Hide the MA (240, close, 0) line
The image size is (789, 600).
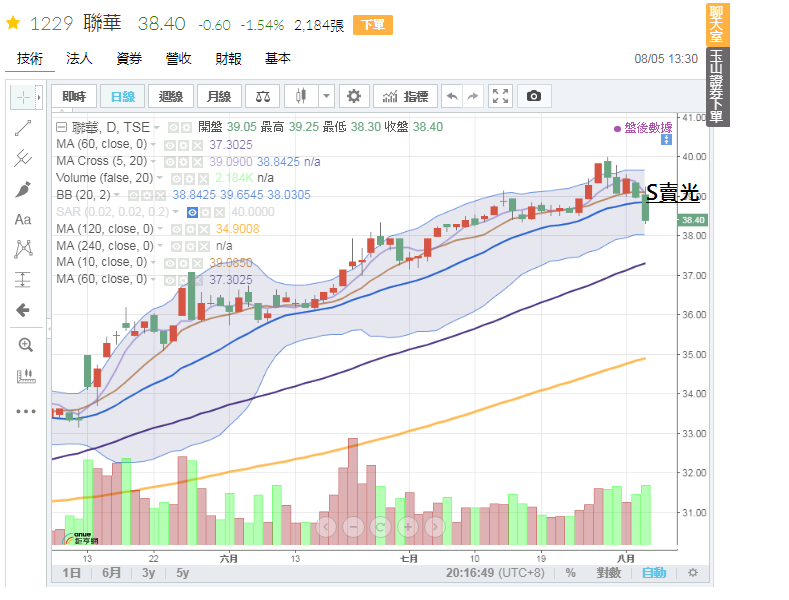(x=176, y=247)
